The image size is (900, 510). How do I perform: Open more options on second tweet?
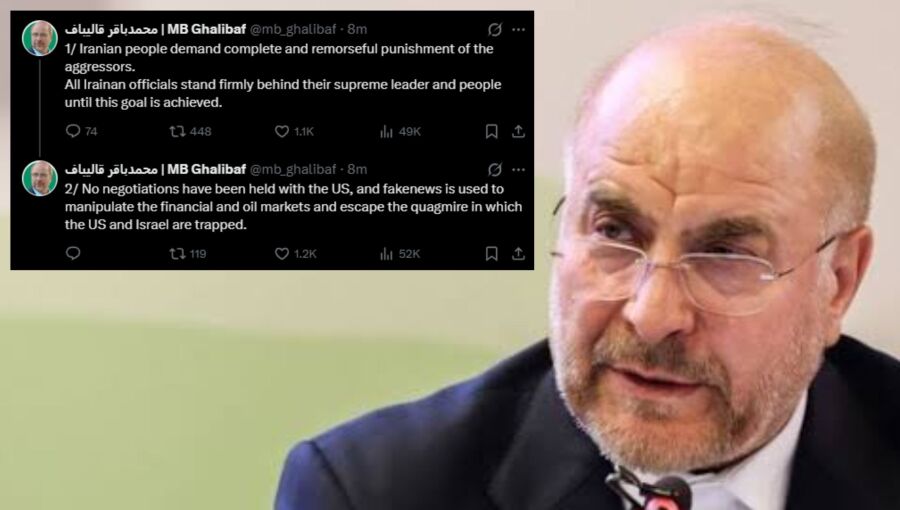click(x=518, y=169)
